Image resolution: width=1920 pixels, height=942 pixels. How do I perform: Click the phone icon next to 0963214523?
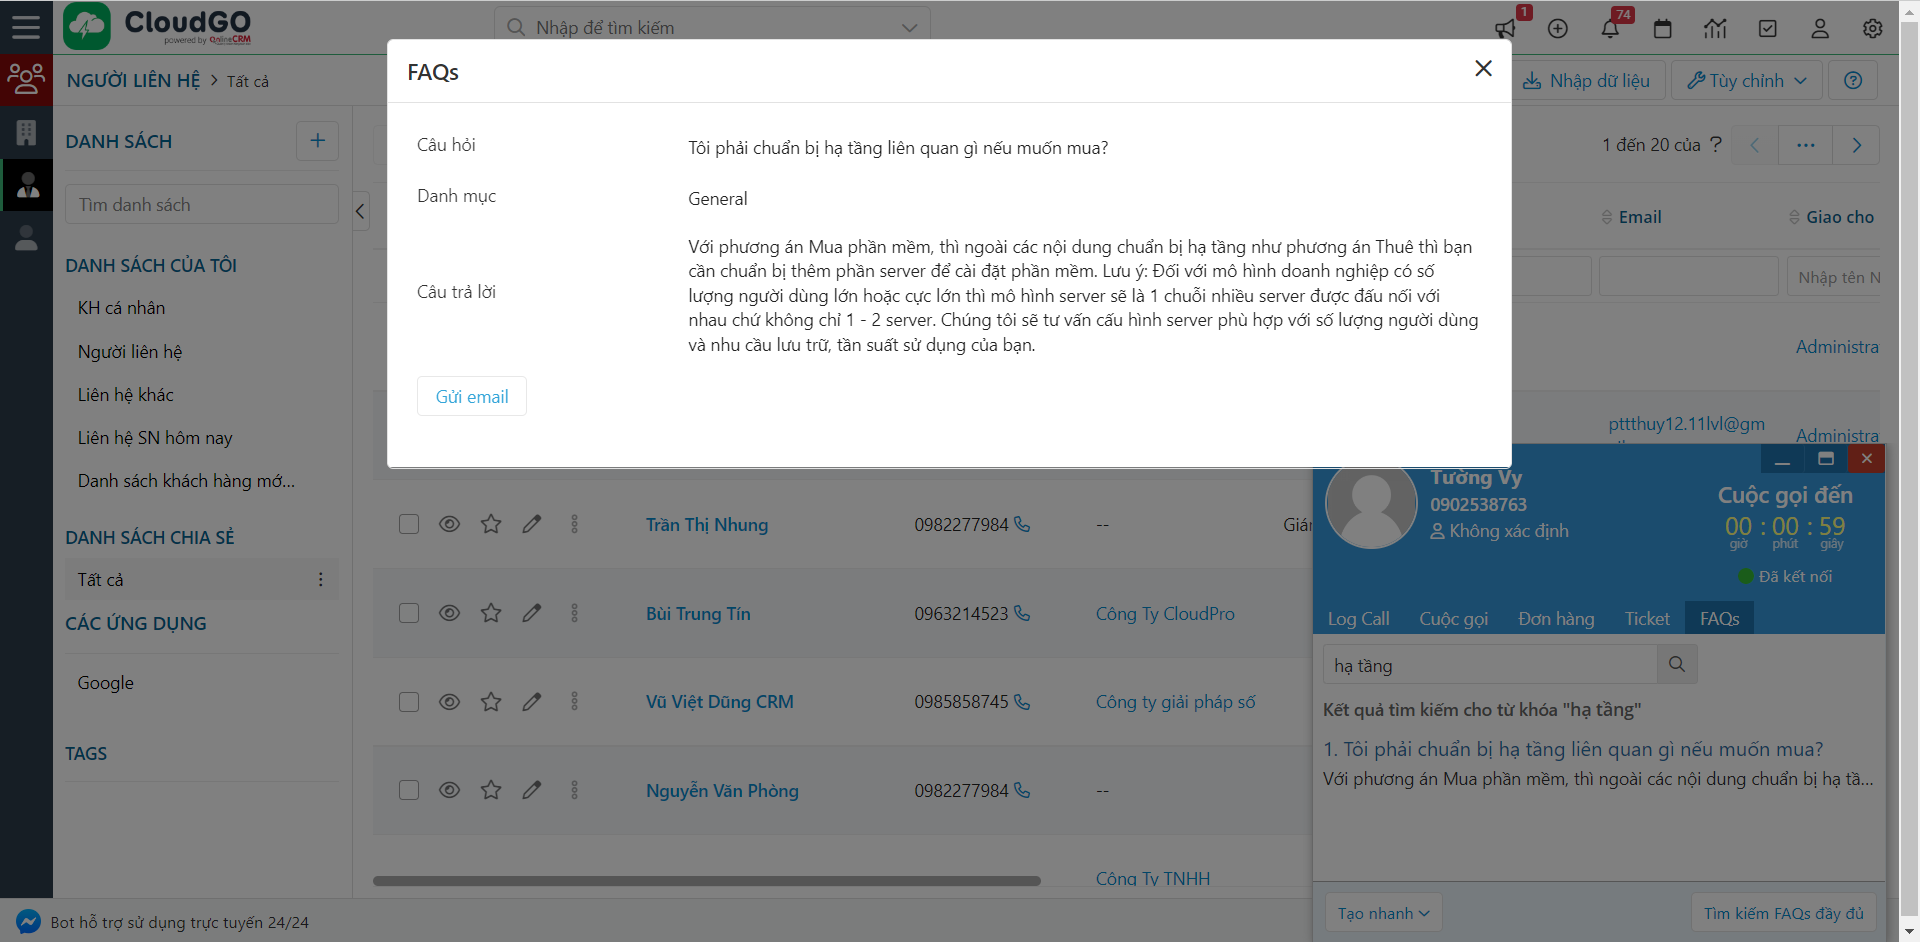[1022, 613]
